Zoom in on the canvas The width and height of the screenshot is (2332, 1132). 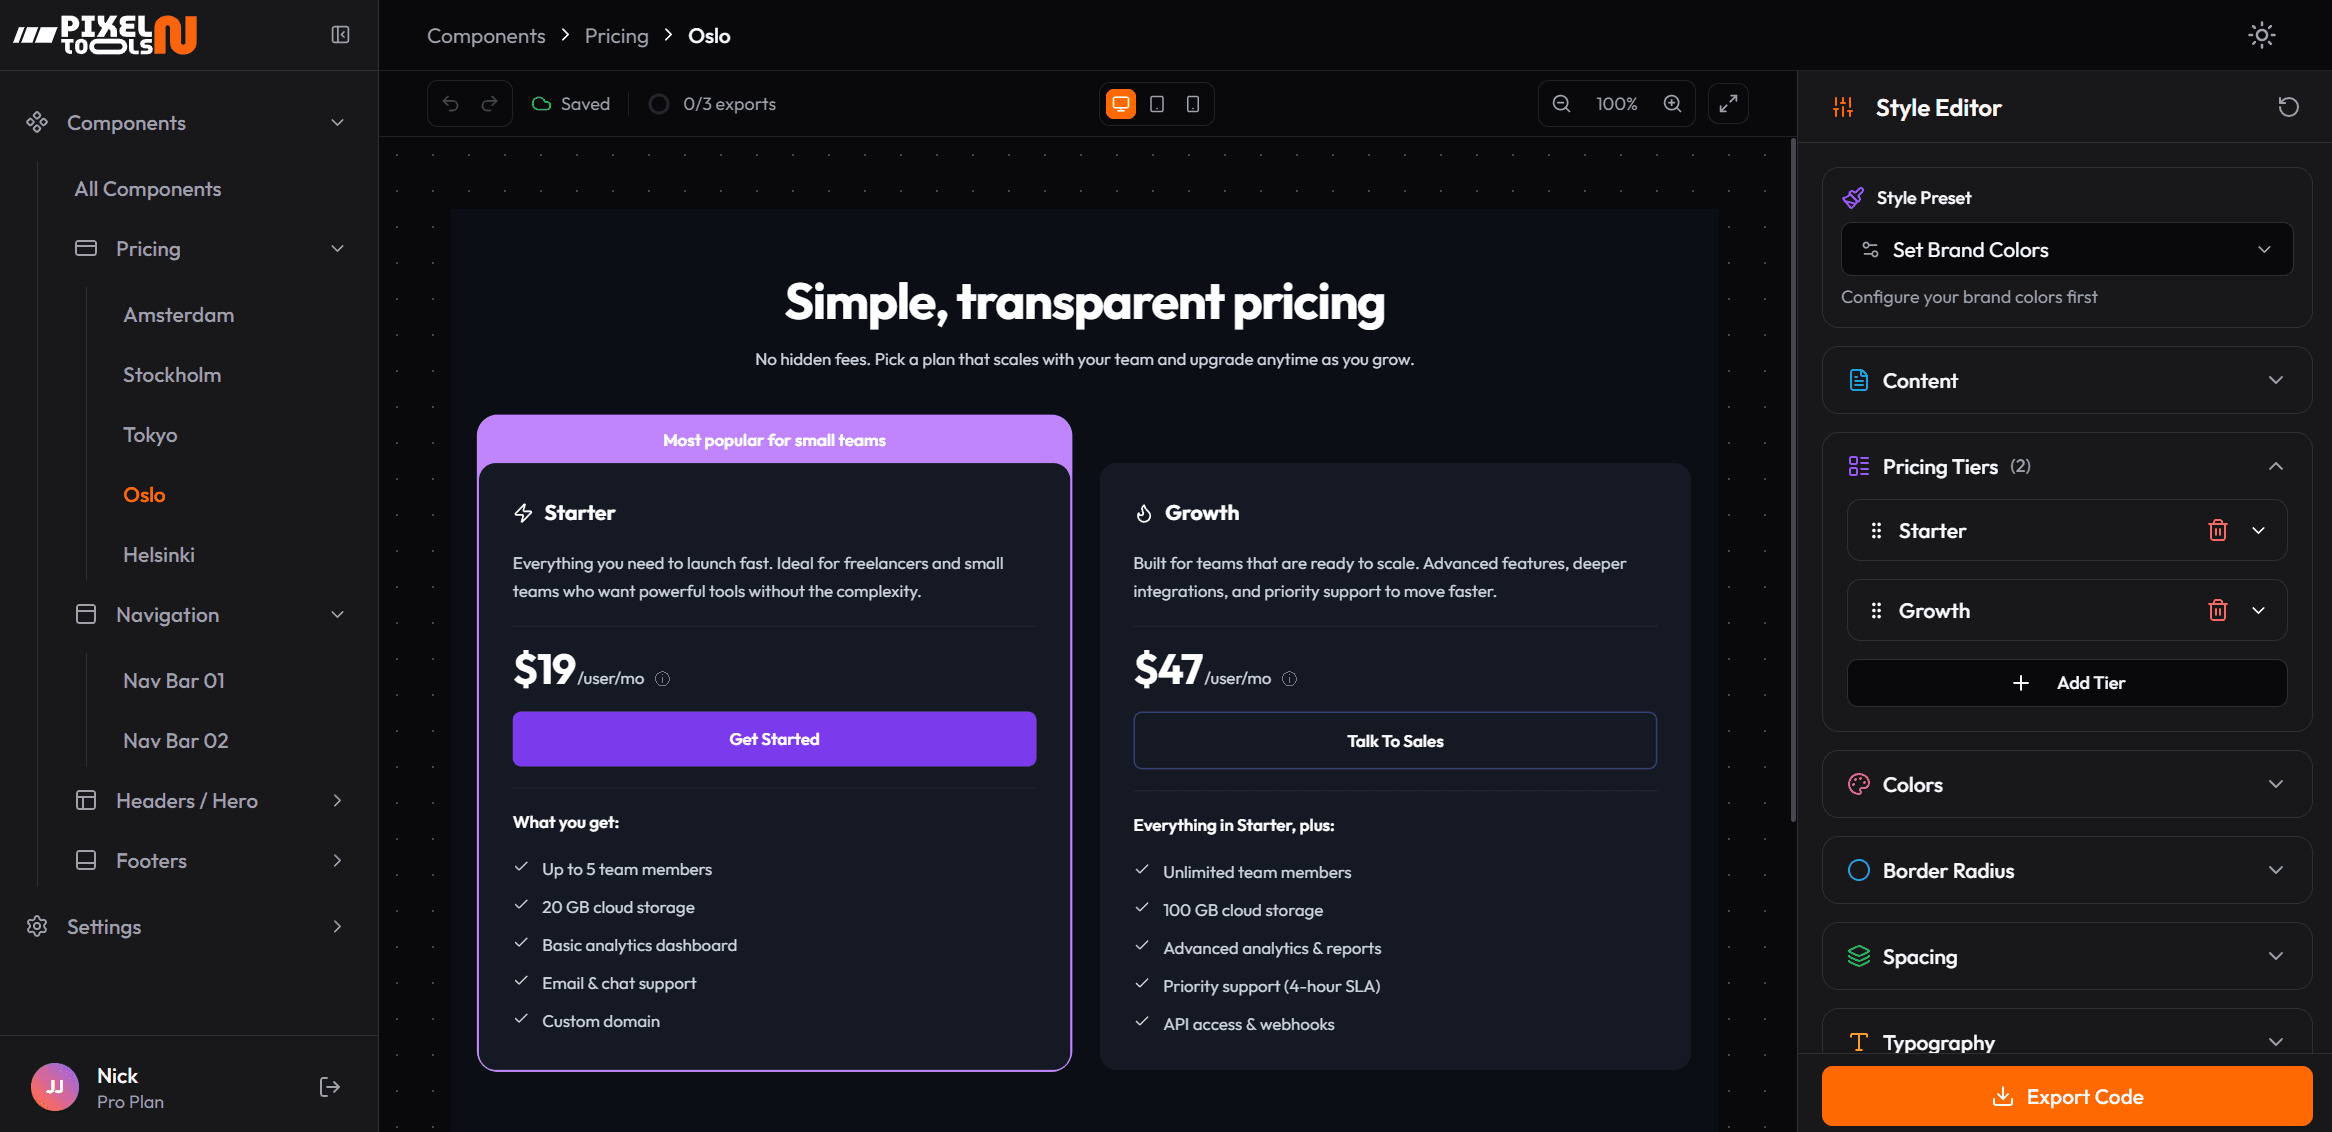coord(1672,103)
